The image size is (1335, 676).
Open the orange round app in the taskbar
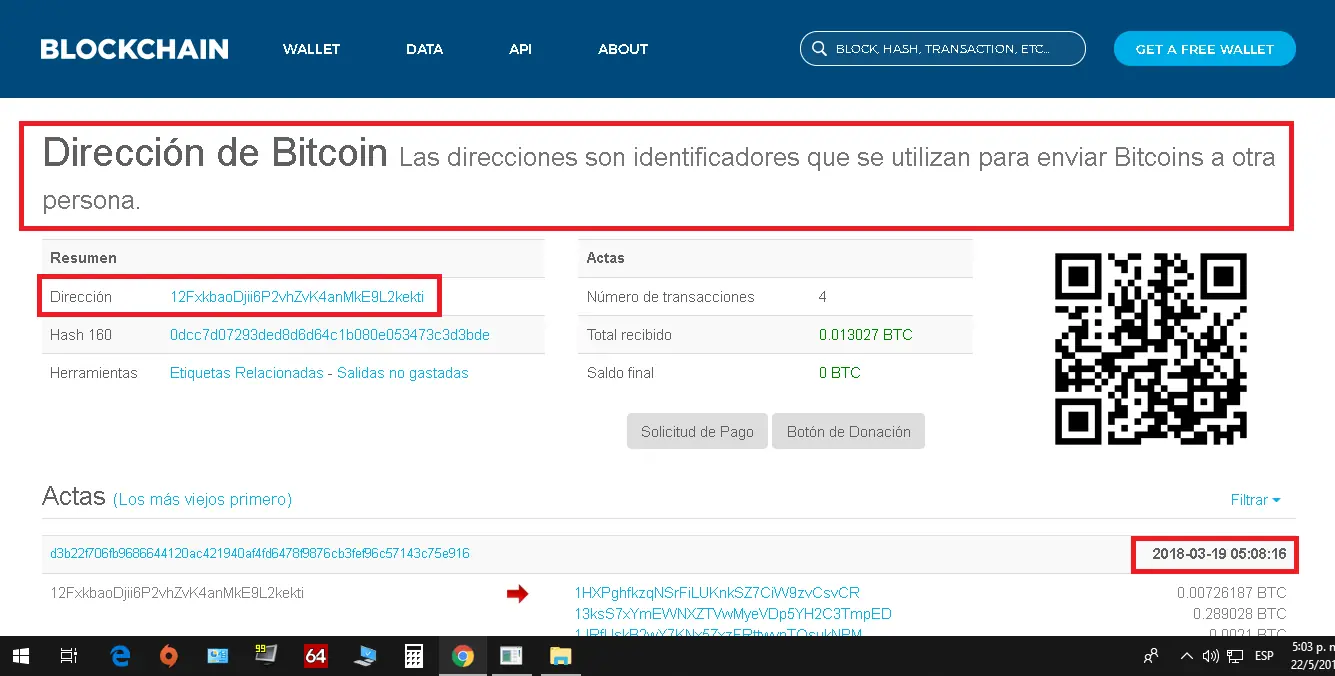point(169,656)
